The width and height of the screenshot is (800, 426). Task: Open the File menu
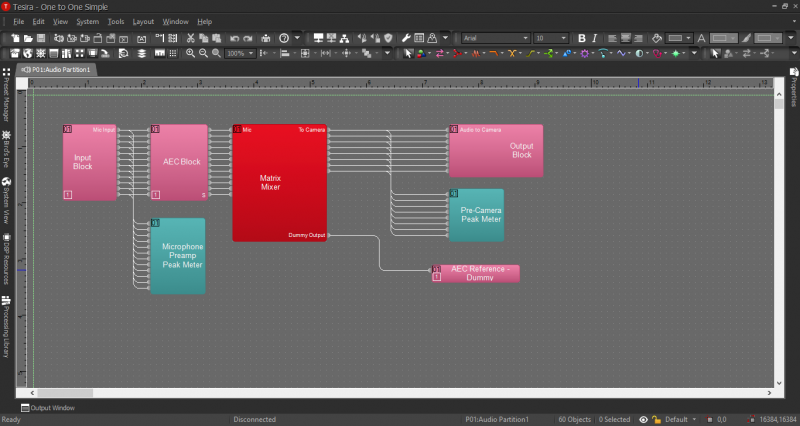18,21
